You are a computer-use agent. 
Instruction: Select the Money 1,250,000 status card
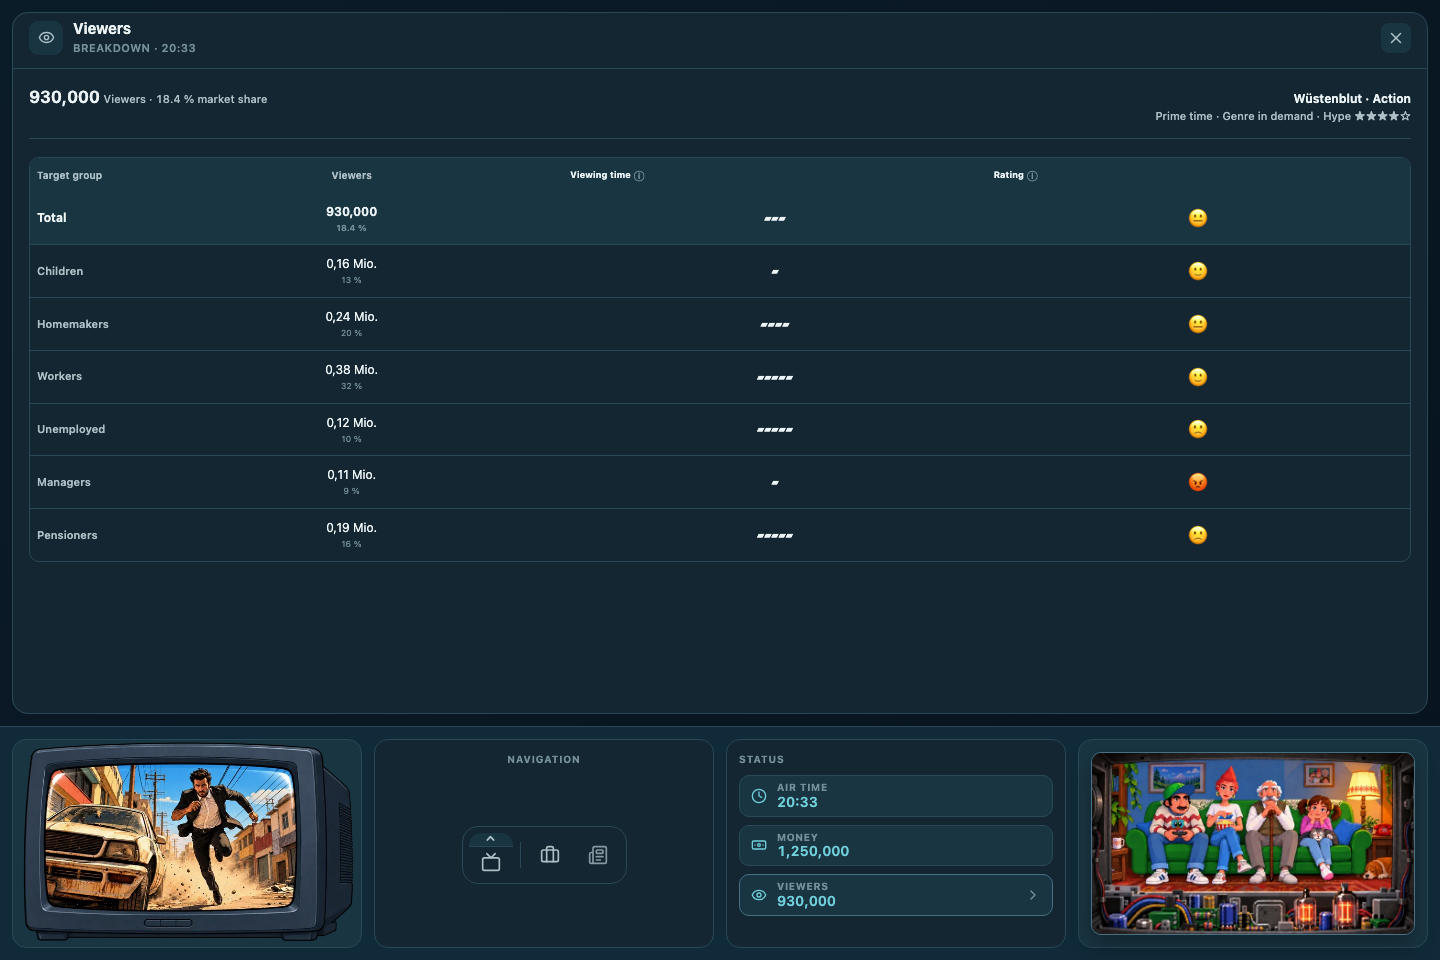point(896,845)
